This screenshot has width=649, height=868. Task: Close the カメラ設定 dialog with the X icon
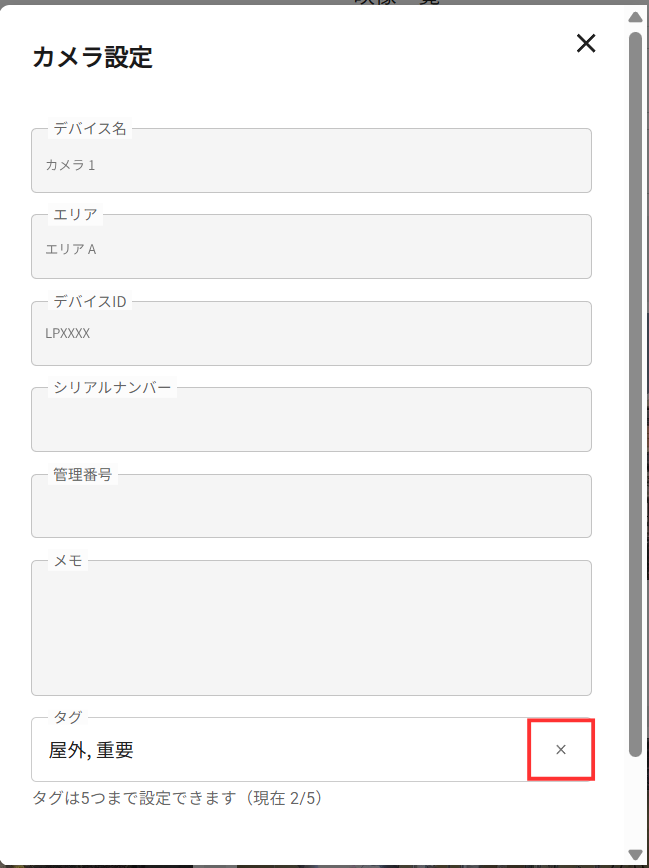pos(586,43)
